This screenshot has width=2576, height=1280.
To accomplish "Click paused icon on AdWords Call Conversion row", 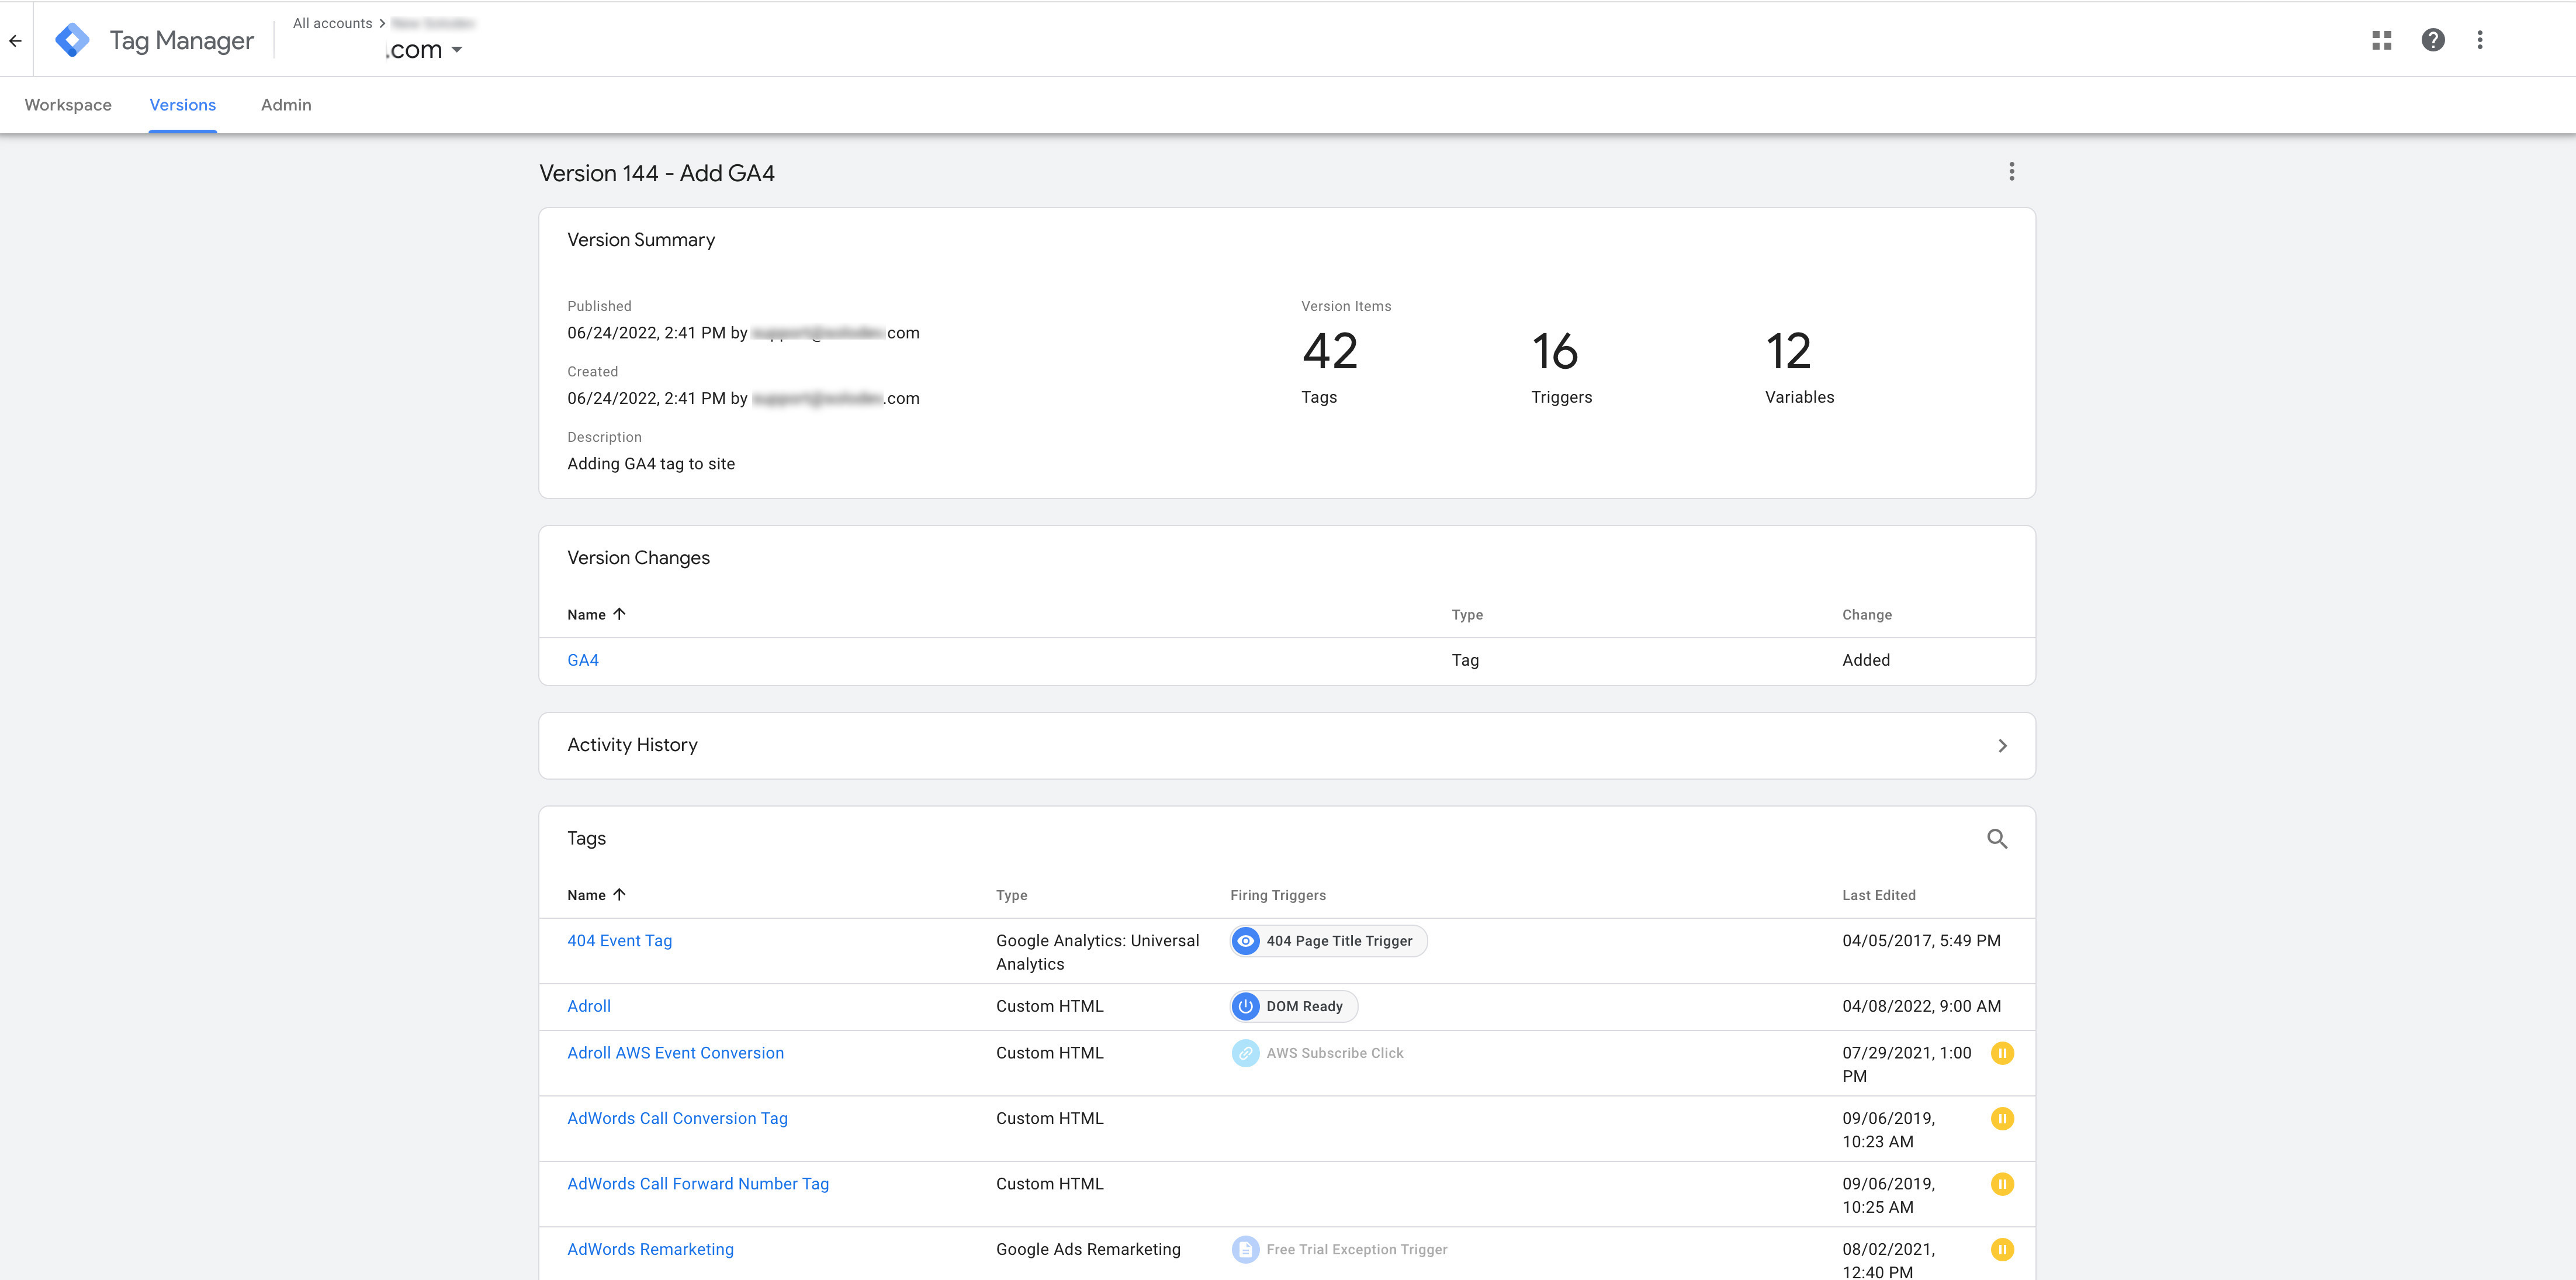I will [x=2002, y=1119].
